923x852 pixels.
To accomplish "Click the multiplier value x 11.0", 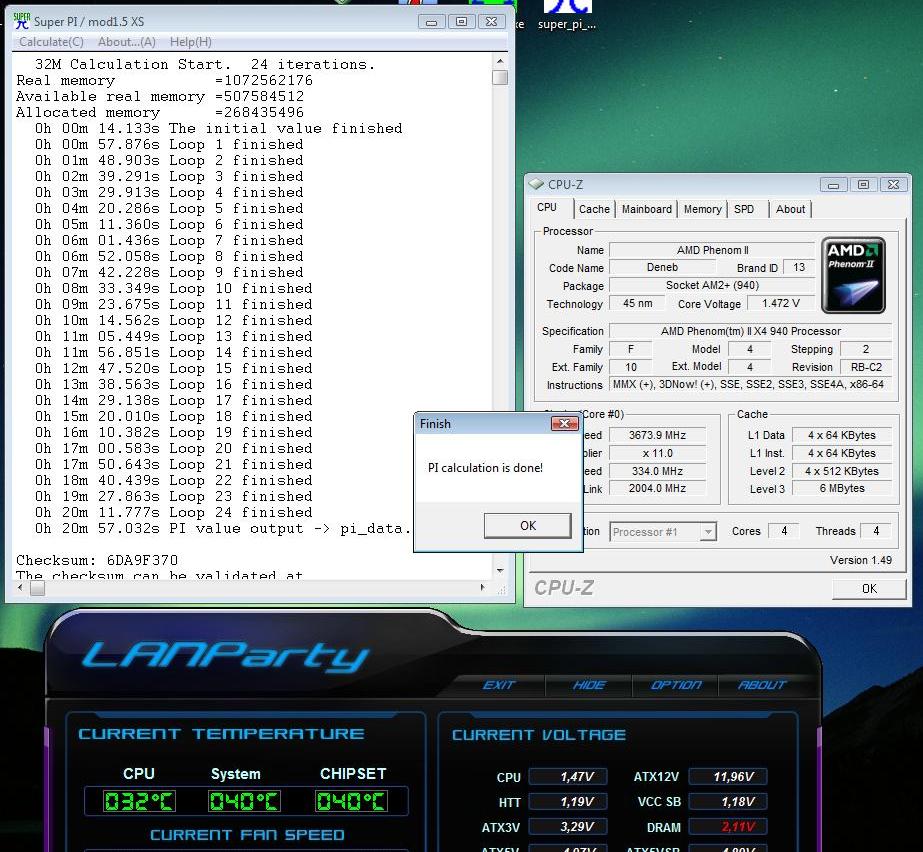I will [657, 453].
